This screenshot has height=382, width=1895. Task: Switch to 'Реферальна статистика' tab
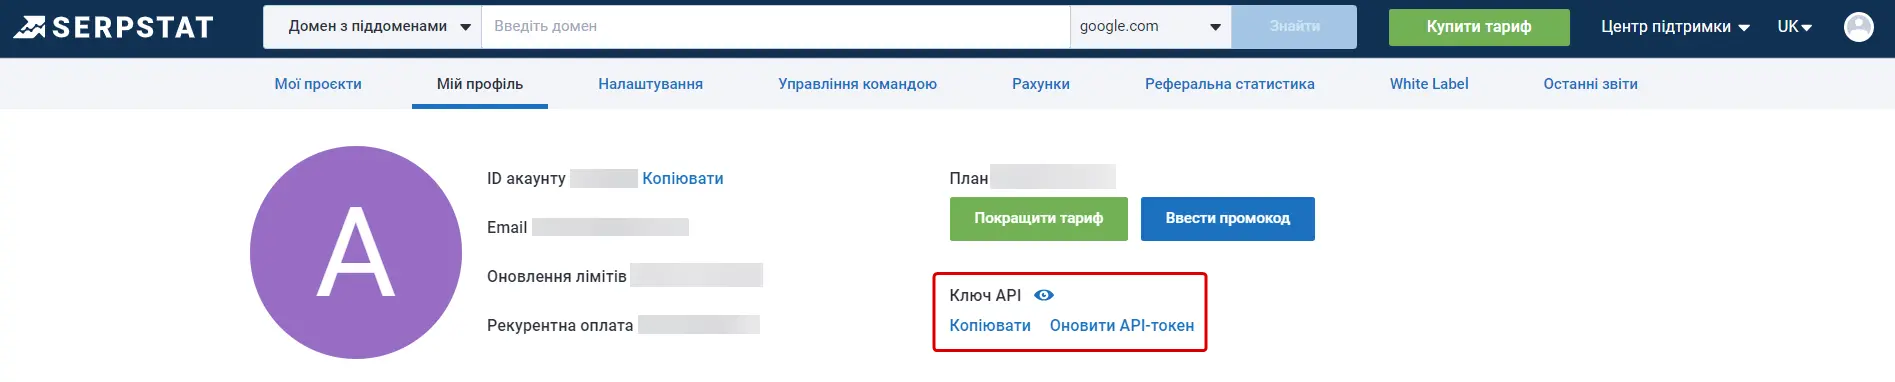tap(1230, 84)
